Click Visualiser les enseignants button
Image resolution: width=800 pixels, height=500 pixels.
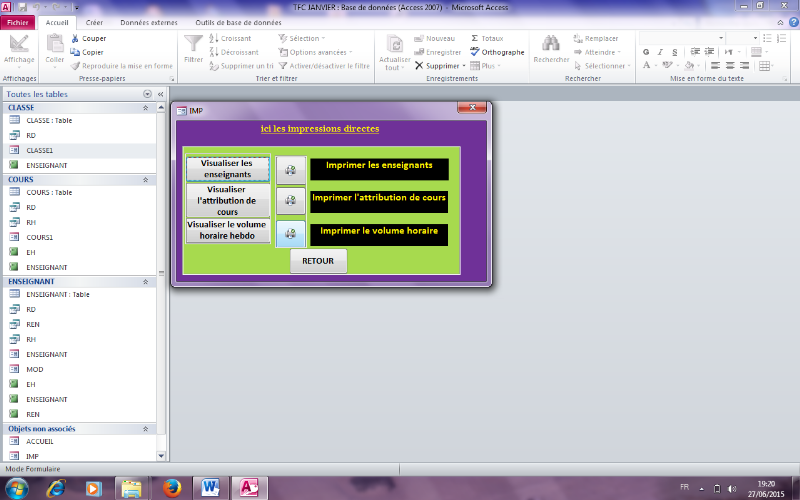tap(228, 169)
